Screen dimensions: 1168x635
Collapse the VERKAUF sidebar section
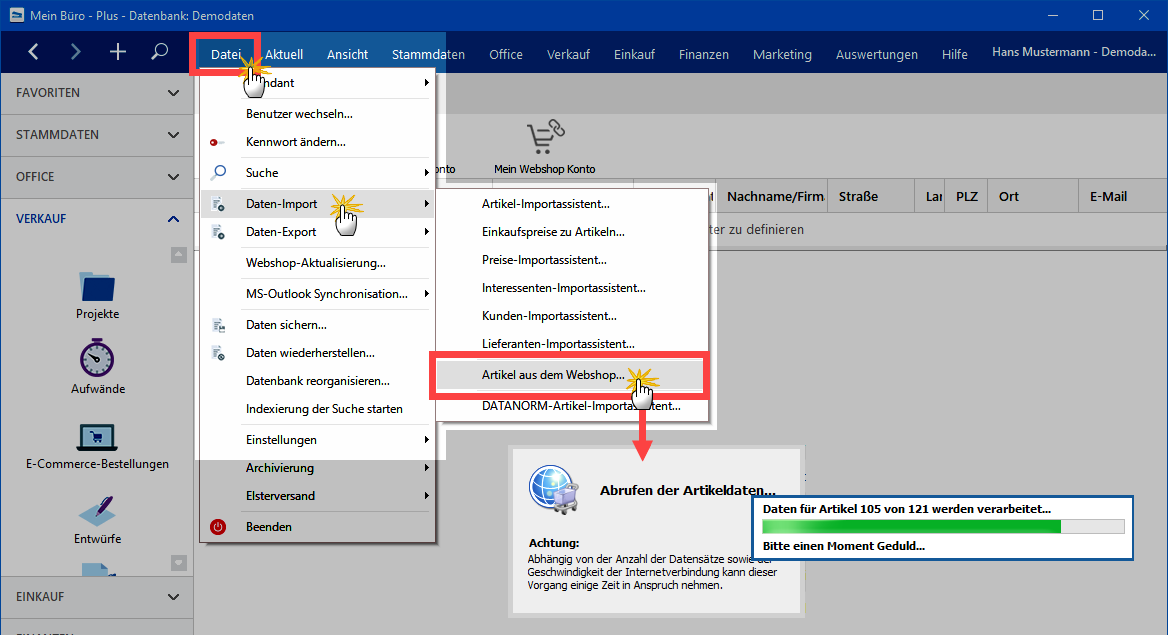click(x=97, y=218)
